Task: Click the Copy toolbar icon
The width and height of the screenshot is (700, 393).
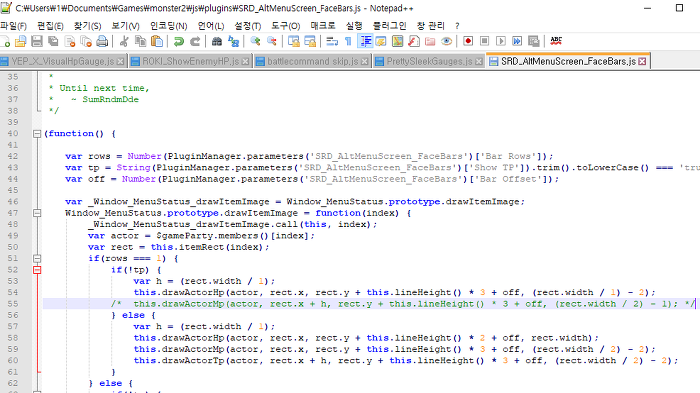Action: pyautogui.click(x=141, y=42)
